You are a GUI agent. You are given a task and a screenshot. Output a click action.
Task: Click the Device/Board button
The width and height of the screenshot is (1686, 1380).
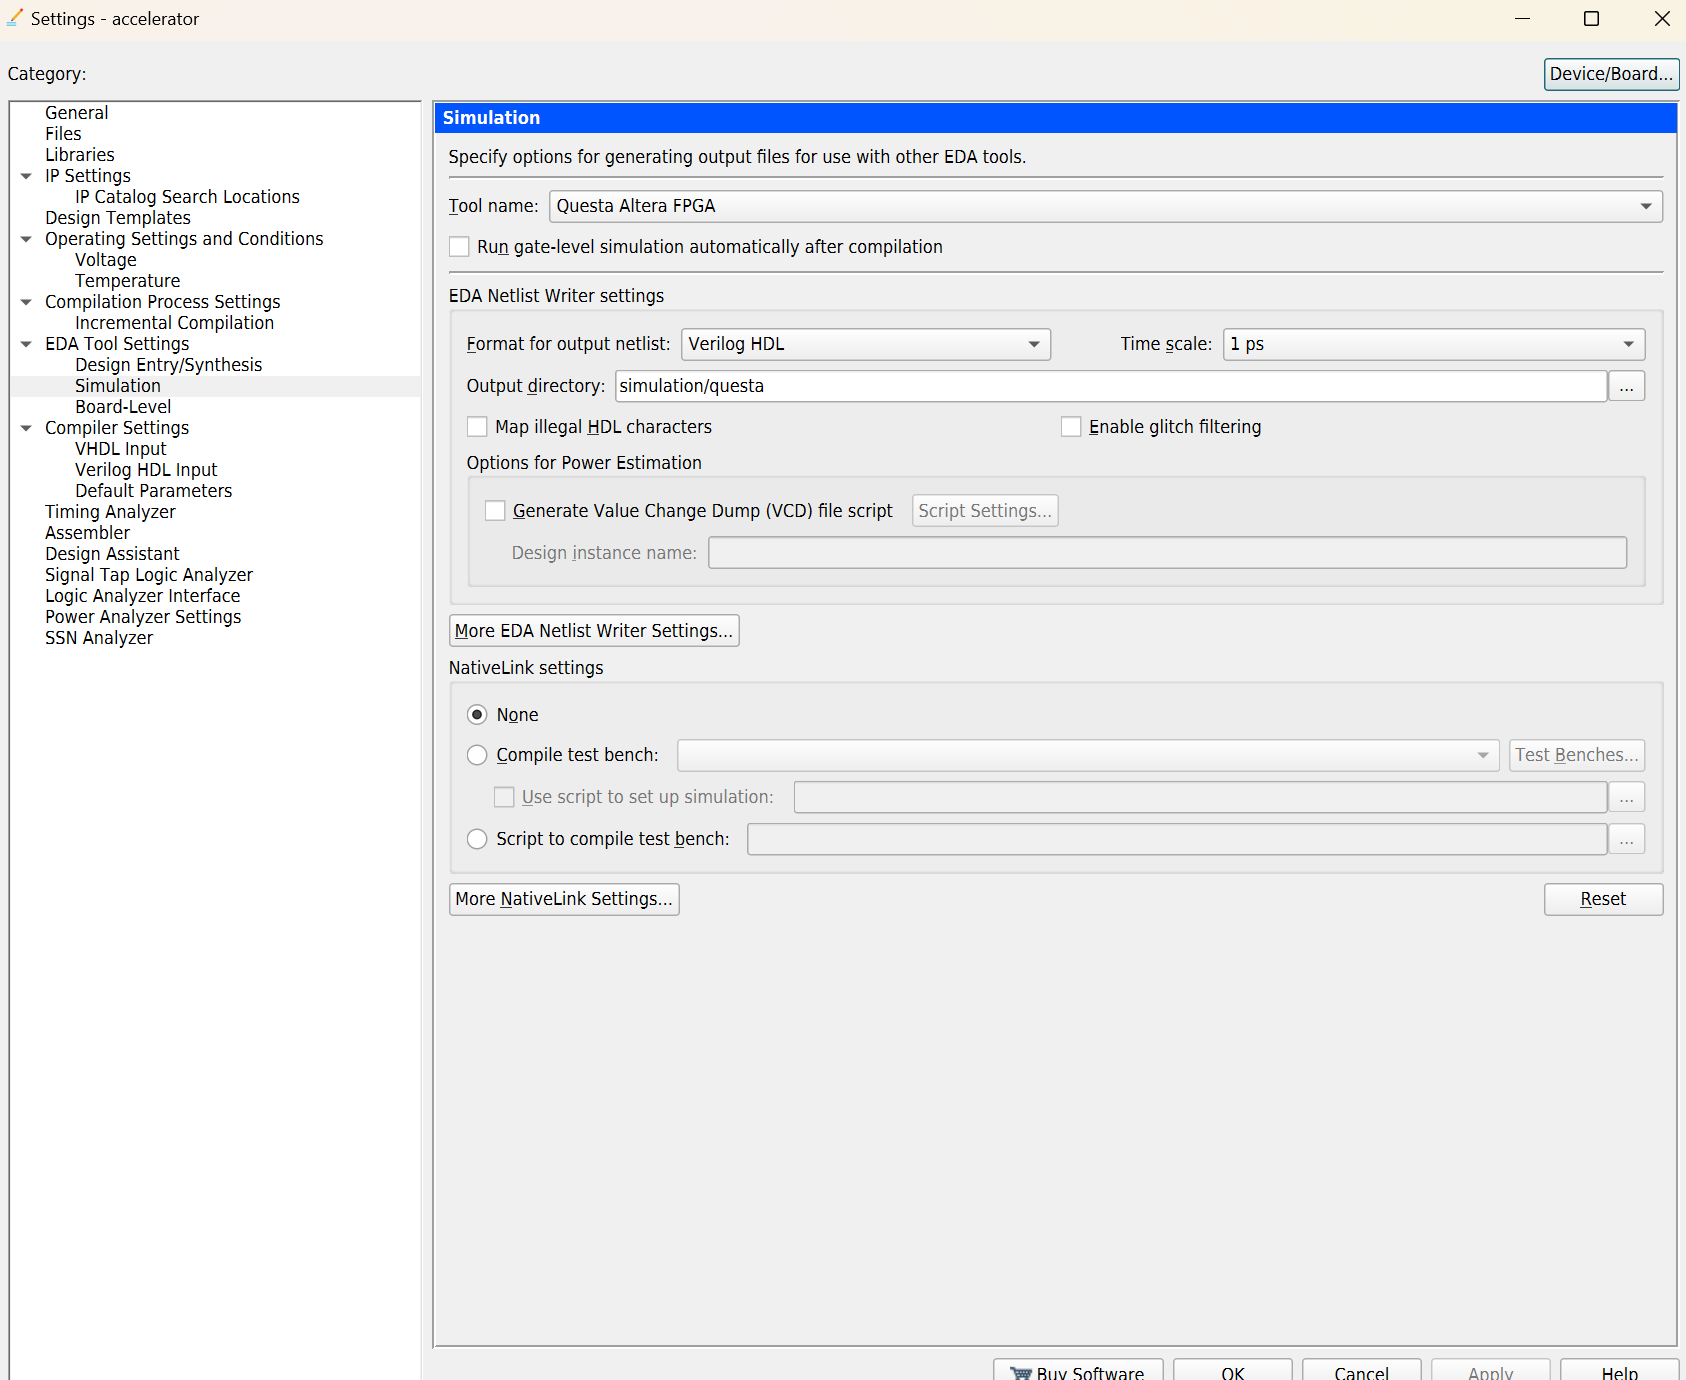coord(1611,74)
